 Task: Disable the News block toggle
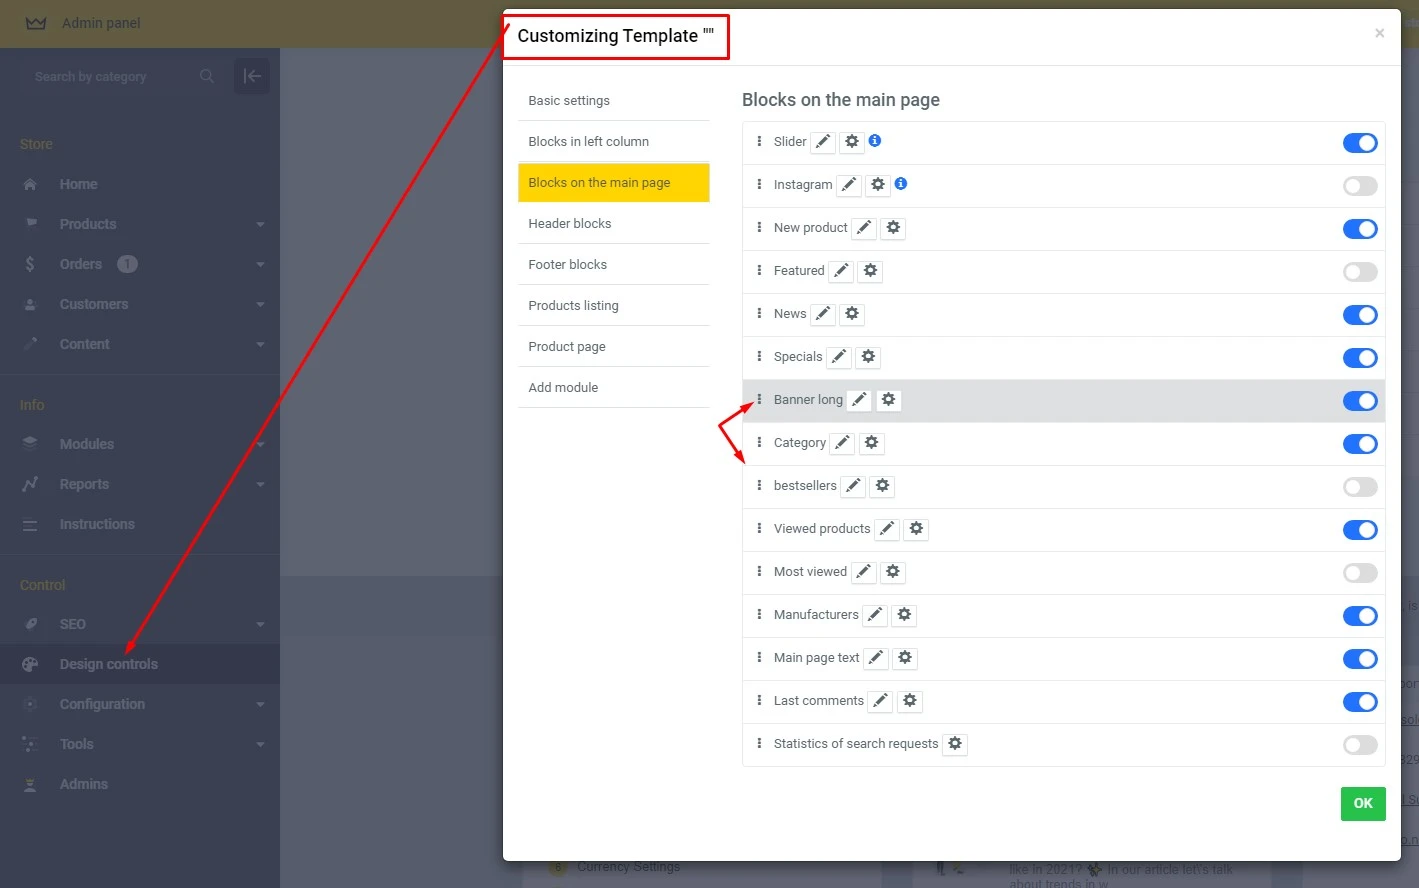tap(1359, 315)
